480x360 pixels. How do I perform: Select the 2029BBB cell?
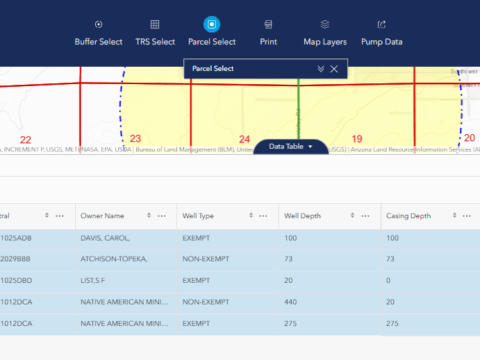pyautogui.click(x=37, y=259)
